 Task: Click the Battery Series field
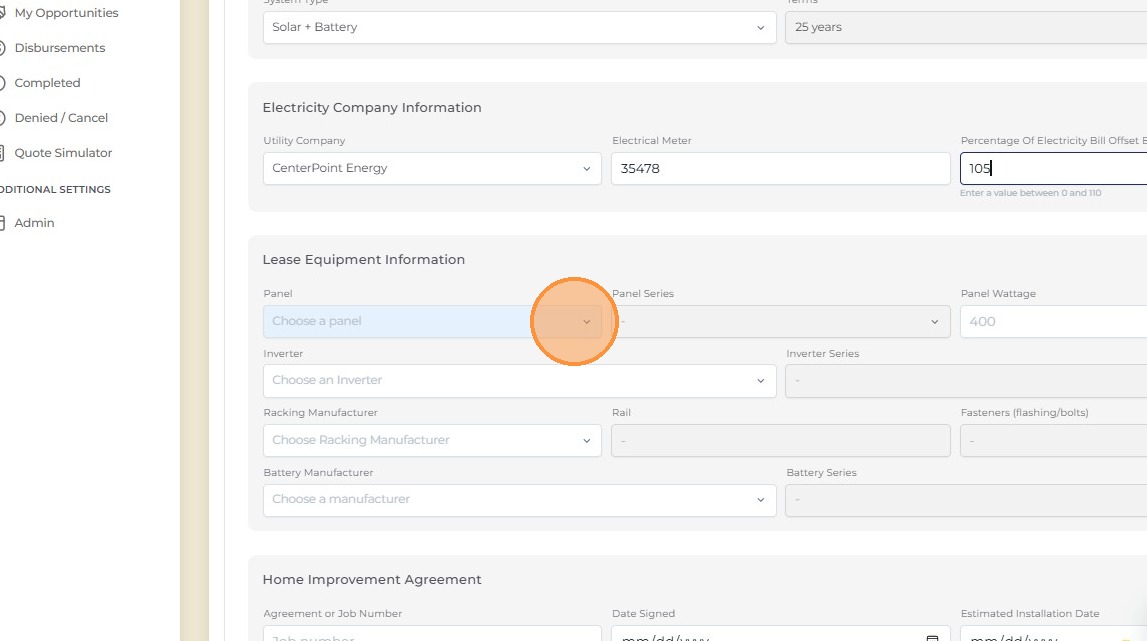coord(966,500)
